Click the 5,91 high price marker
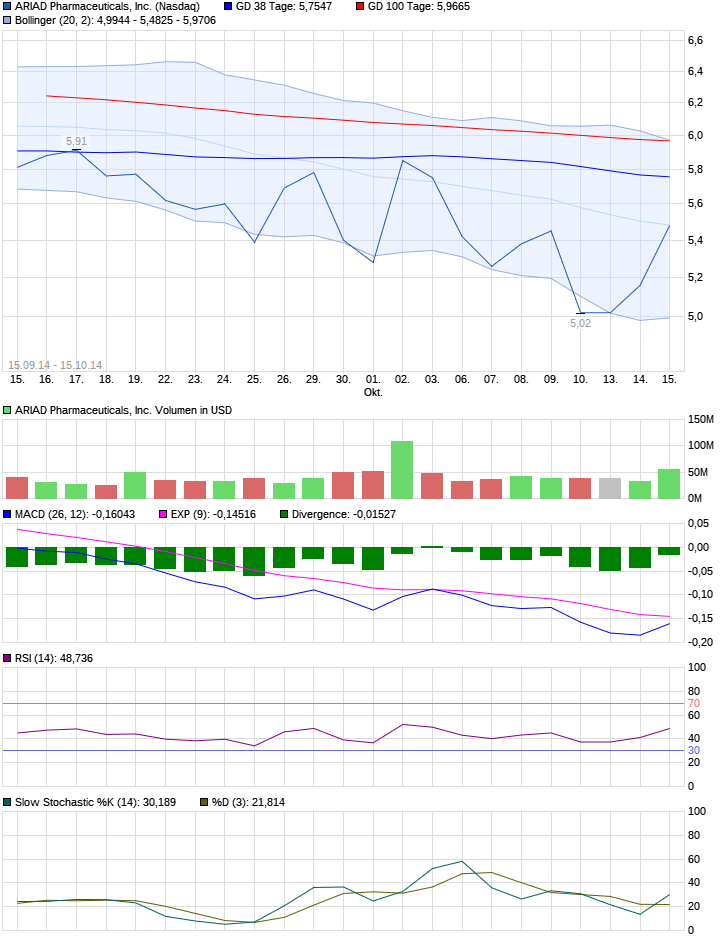726x940 pixels. coord(76,141)
